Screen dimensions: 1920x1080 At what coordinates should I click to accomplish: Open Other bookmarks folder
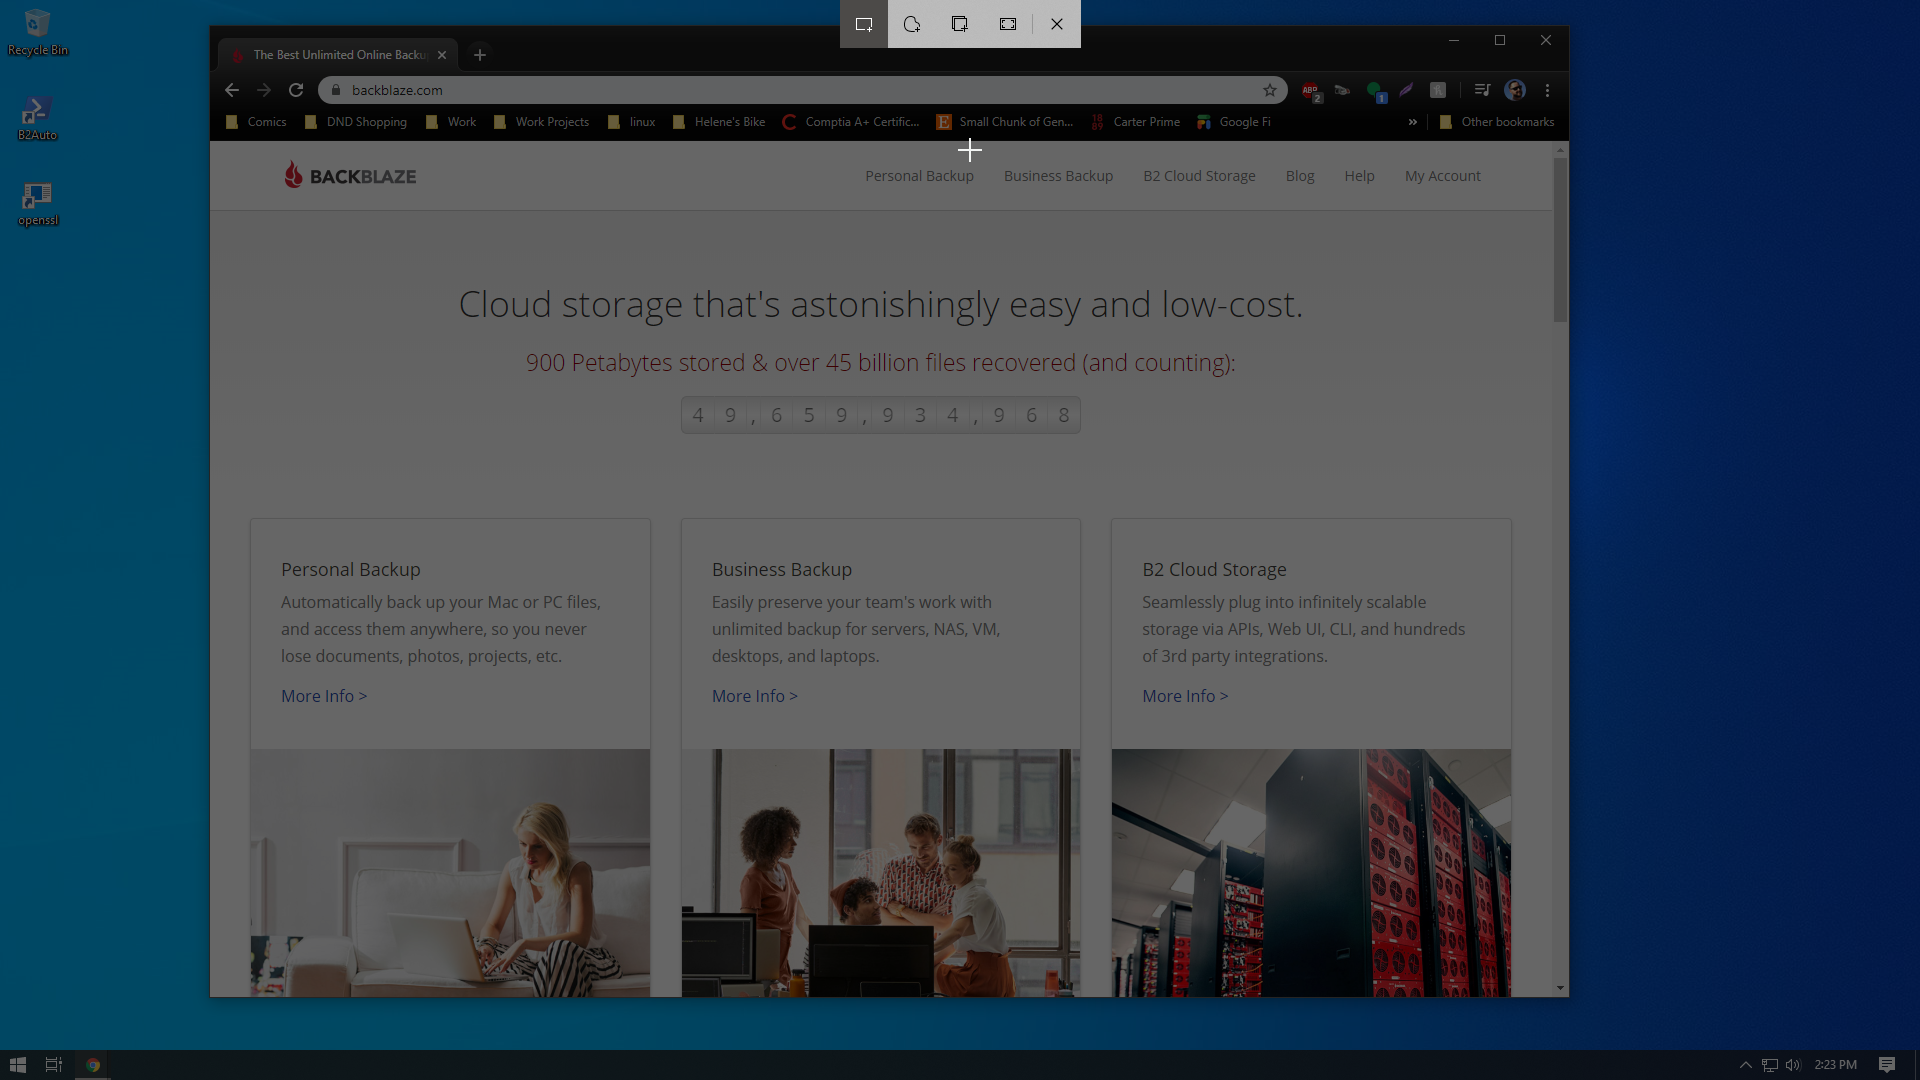point(1497,122)
